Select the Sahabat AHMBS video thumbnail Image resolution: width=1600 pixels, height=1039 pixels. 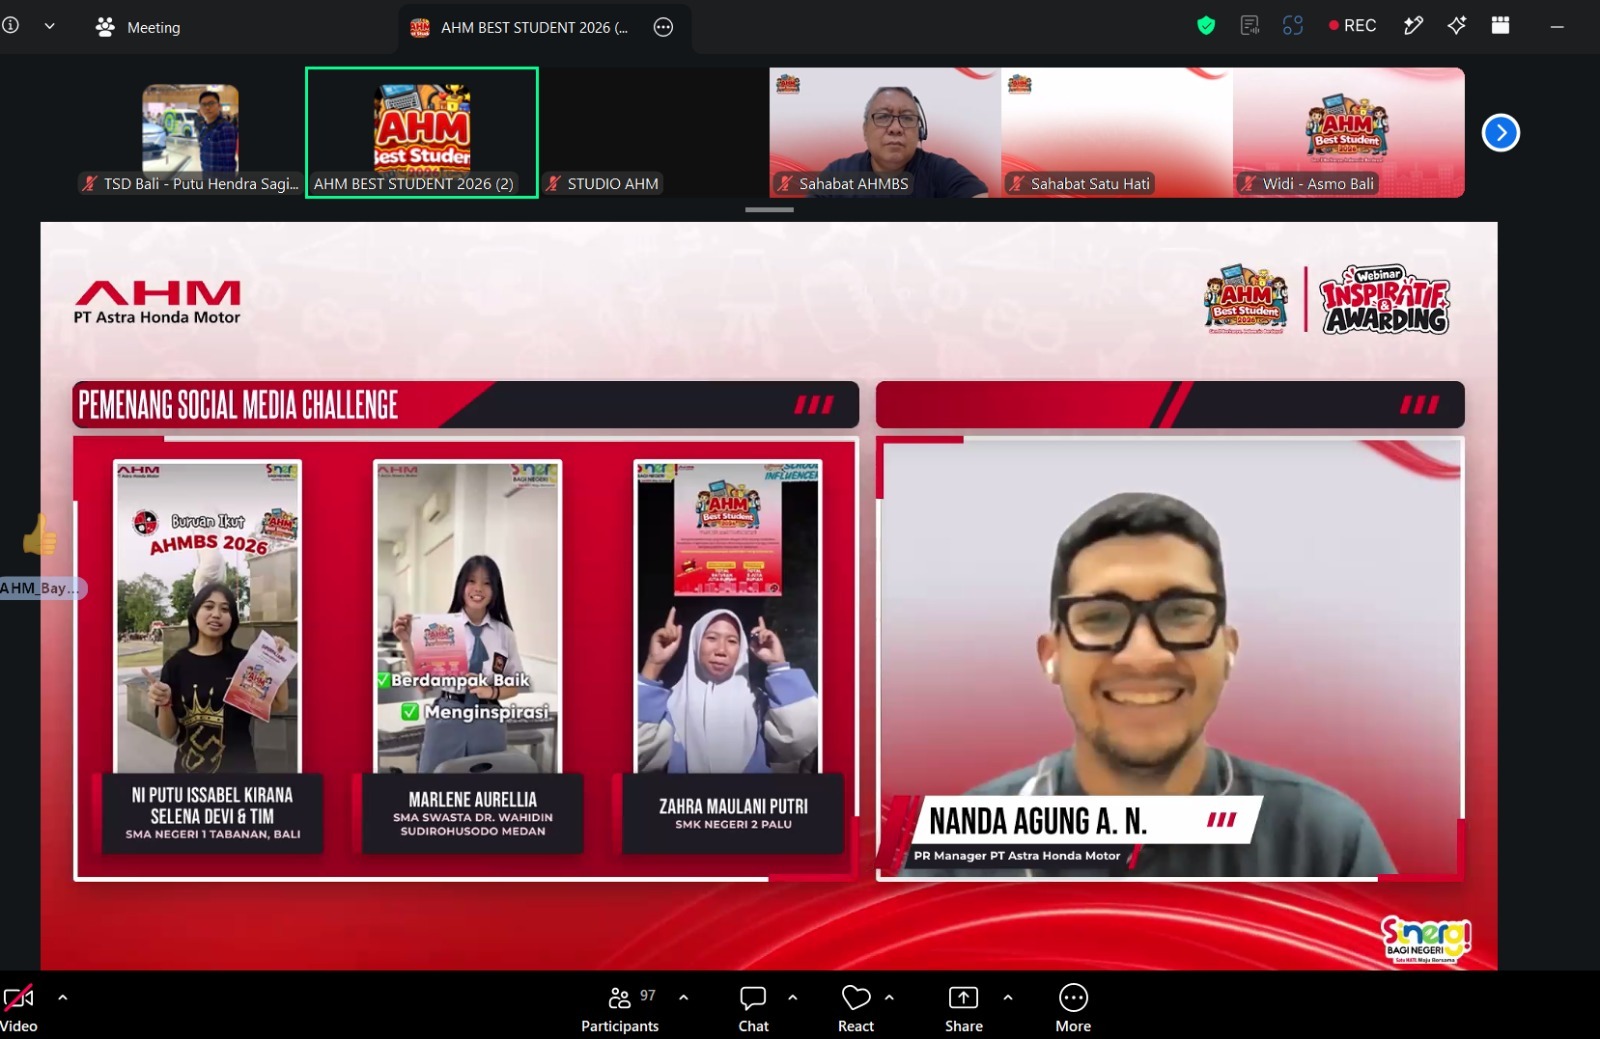click(x=885, y=133)
